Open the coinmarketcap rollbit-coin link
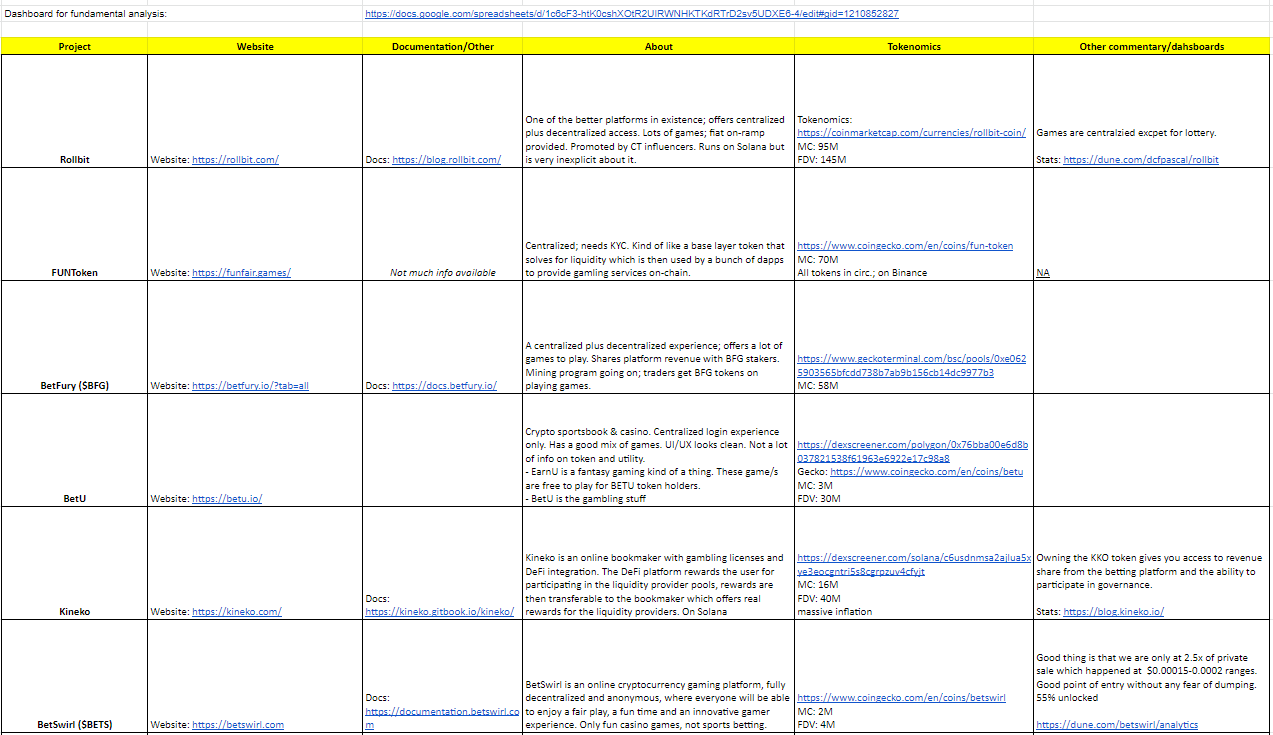Image resolution: width=1273 pixels, height=735 pixels. pos(911,133)
